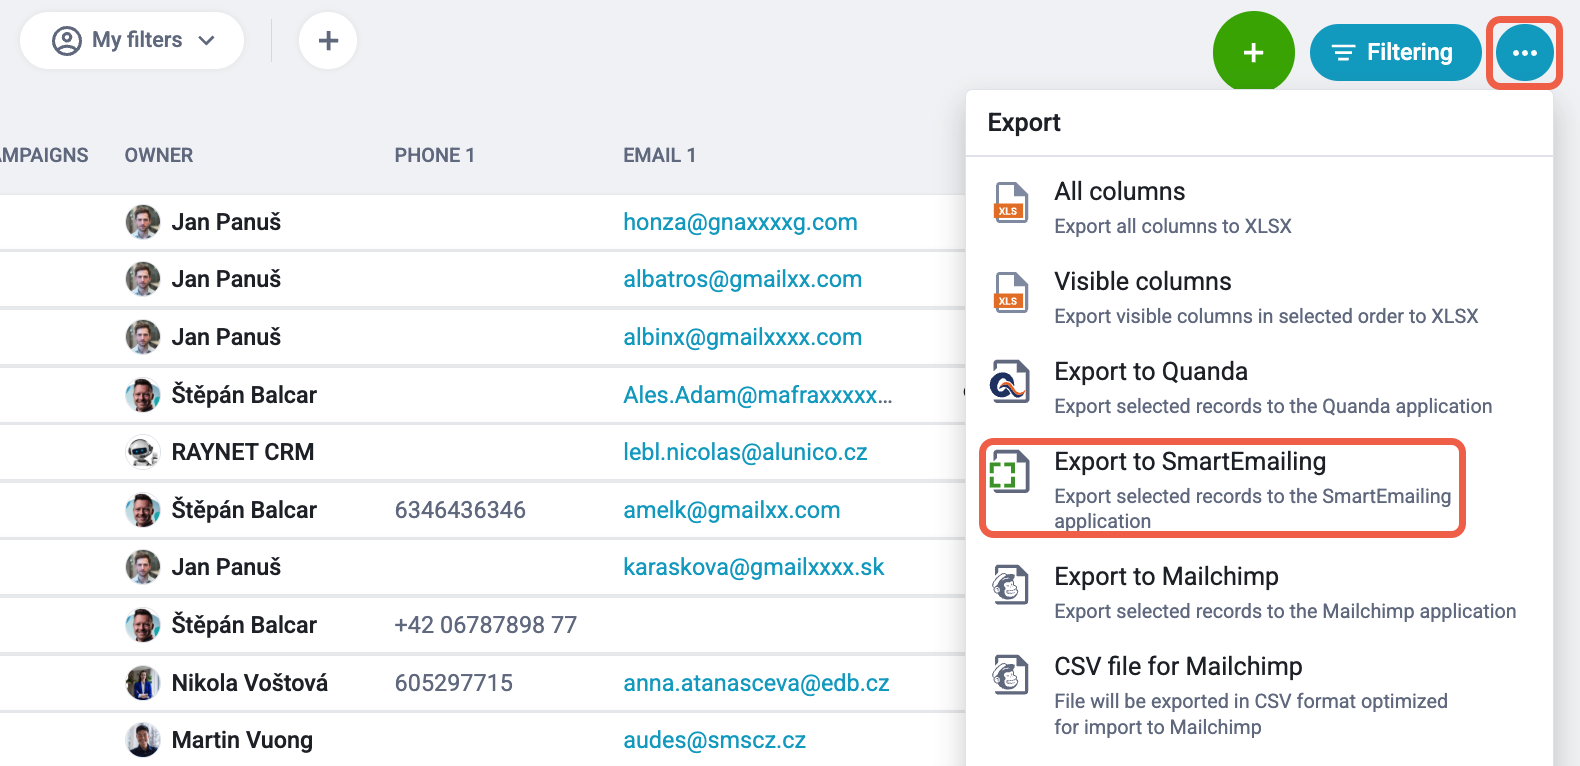The width and height of the screenshot is (1580, 766).
Task: Add a new filter with the plus button
Action: click(328, 41)
